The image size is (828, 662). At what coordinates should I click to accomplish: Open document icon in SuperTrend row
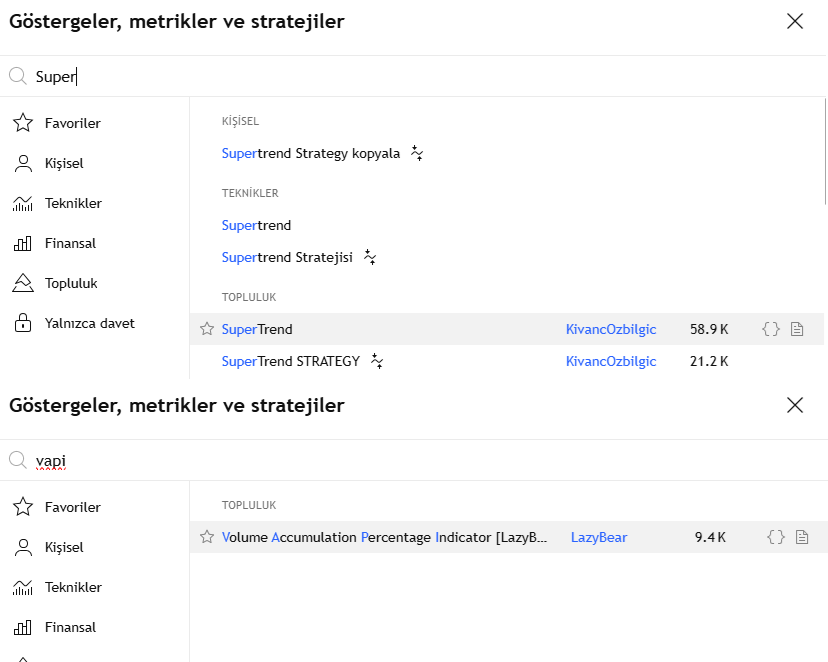[797, 329]
